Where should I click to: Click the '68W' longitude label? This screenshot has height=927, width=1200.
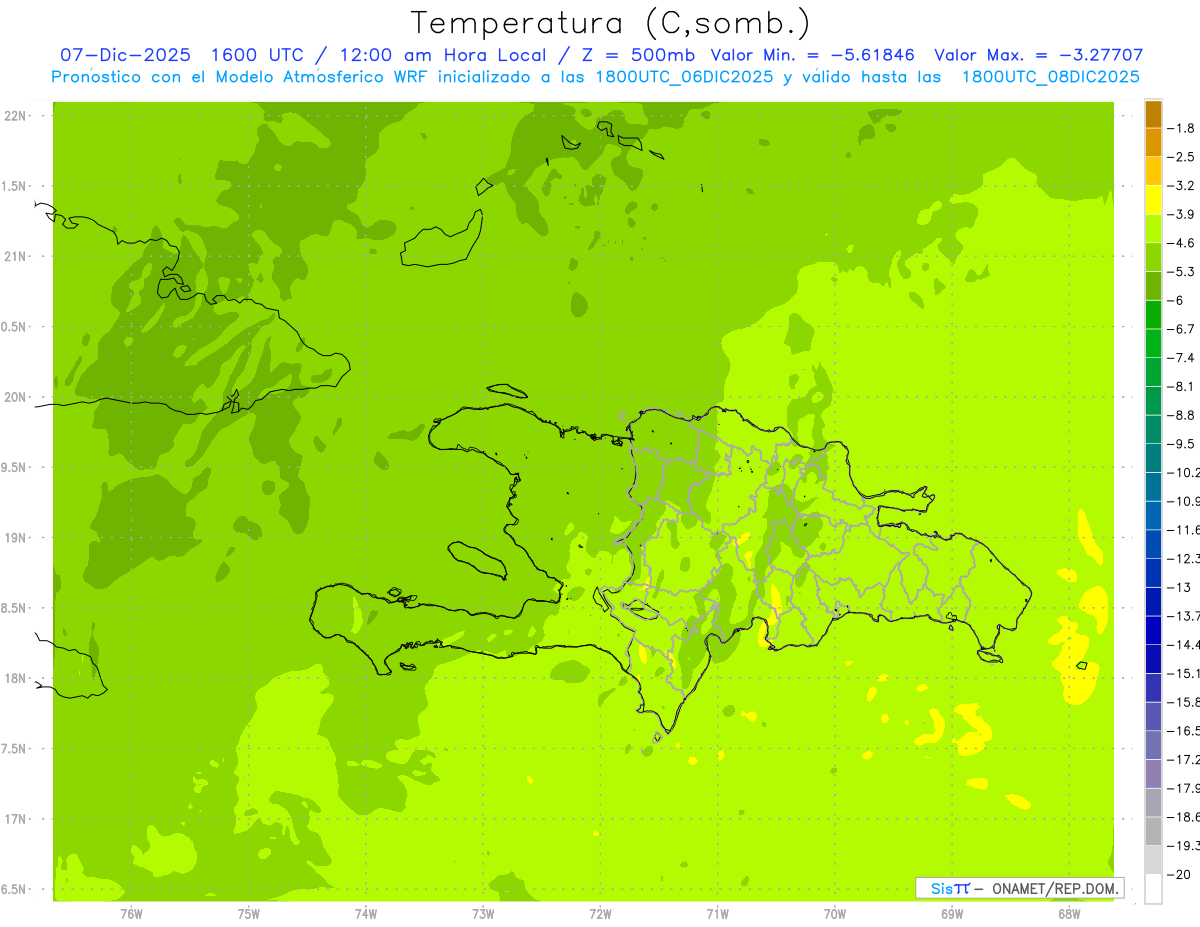pos(1068,914)
